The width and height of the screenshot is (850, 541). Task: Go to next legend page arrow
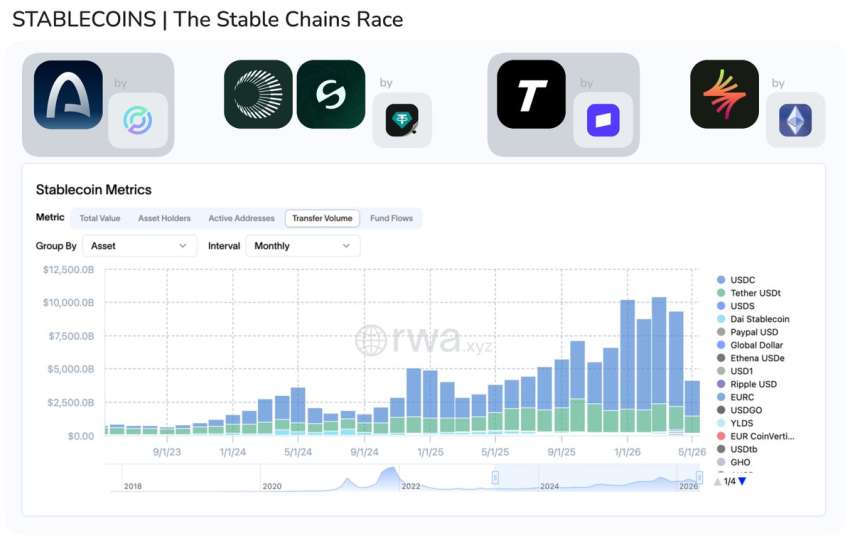click(743, 481)
